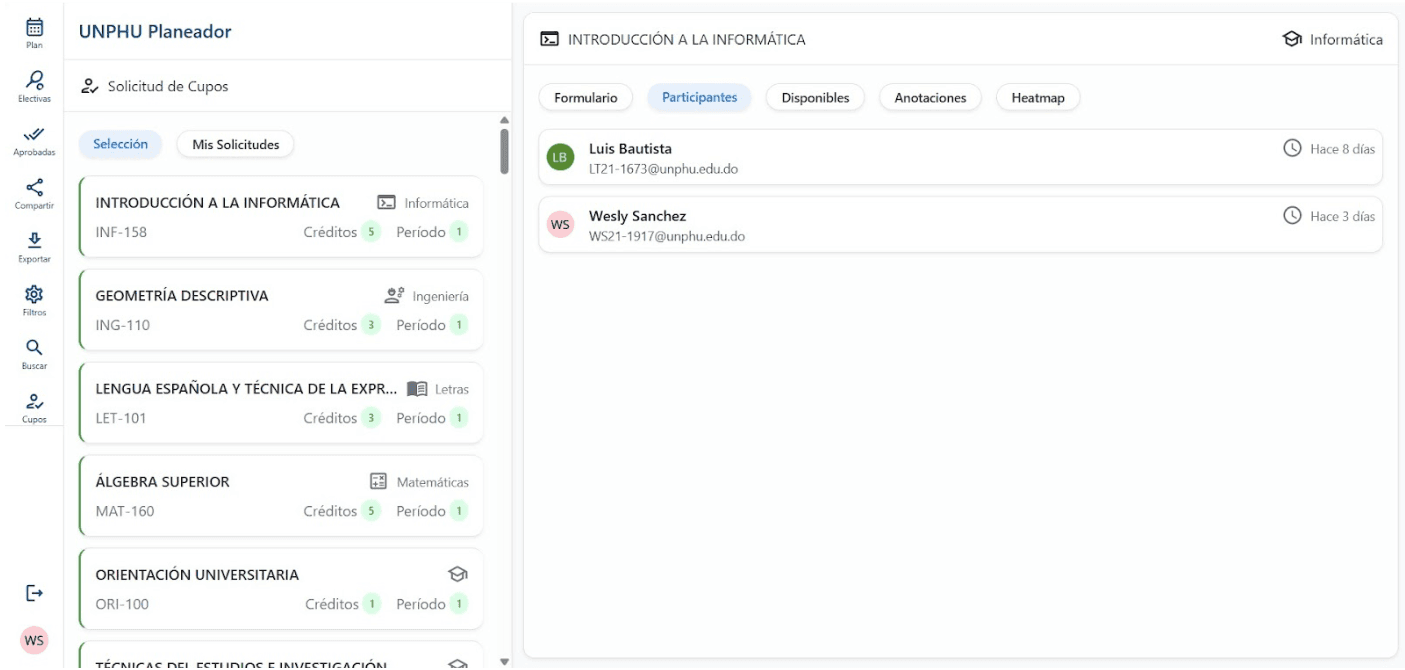Viewport: 1405px width, 670px height.
Task: Open Luis Bautista participant row
Action: (960, 157)
